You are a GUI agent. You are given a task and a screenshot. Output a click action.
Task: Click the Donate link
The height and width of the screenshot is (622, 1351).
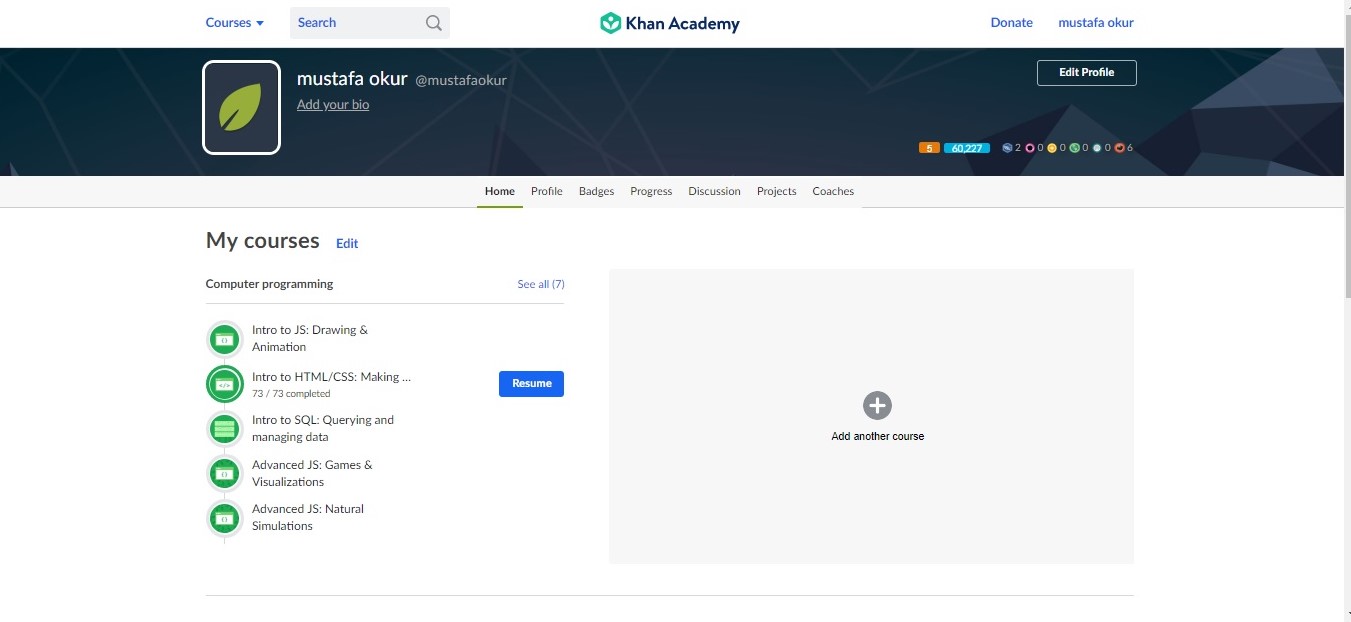[x=1011, y=23]
